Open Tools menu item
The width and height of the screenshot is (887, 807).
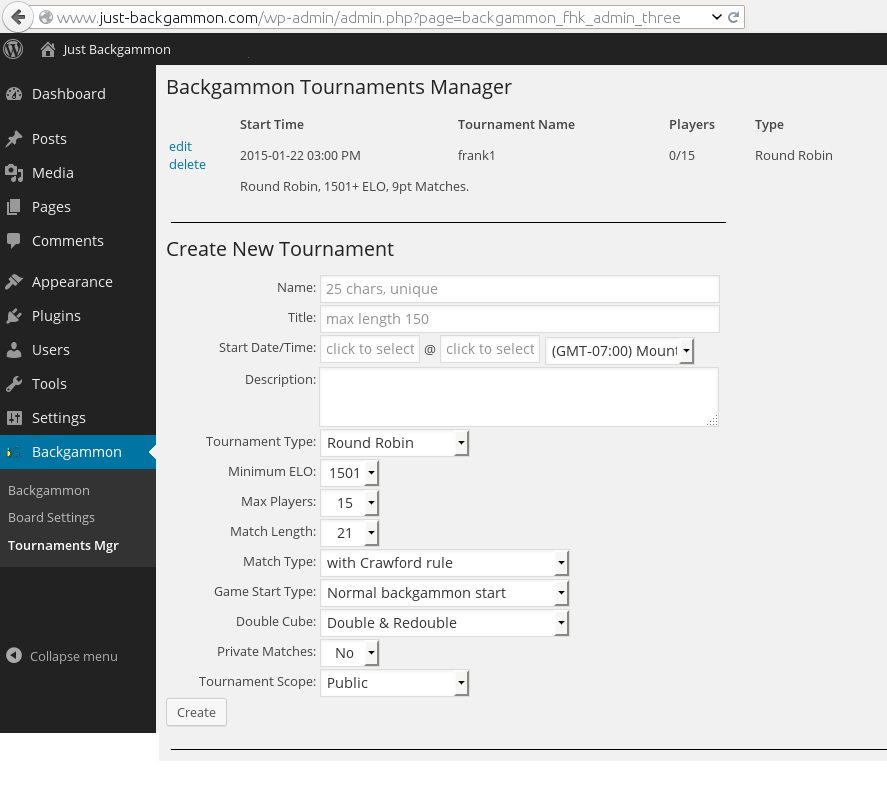coord(49,384)
